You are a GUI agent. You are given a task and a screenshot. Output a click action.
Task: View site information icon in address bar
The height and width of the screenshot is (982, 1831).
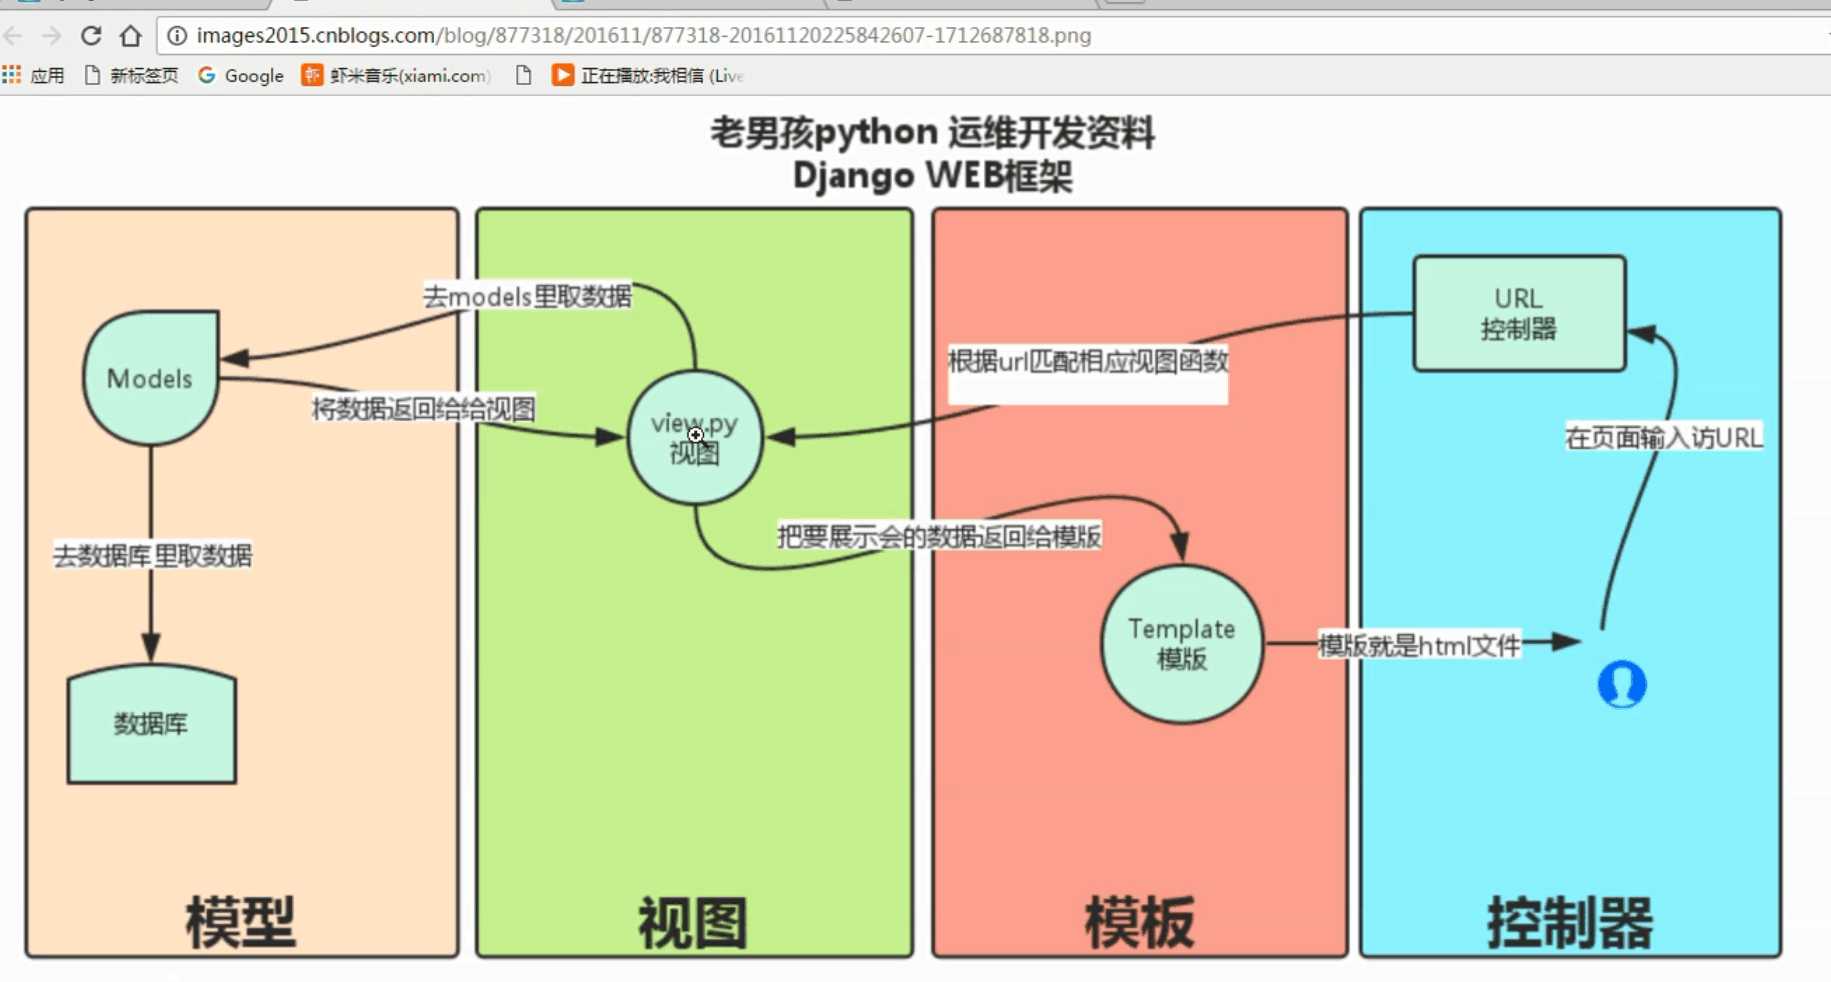coord(177,36)
